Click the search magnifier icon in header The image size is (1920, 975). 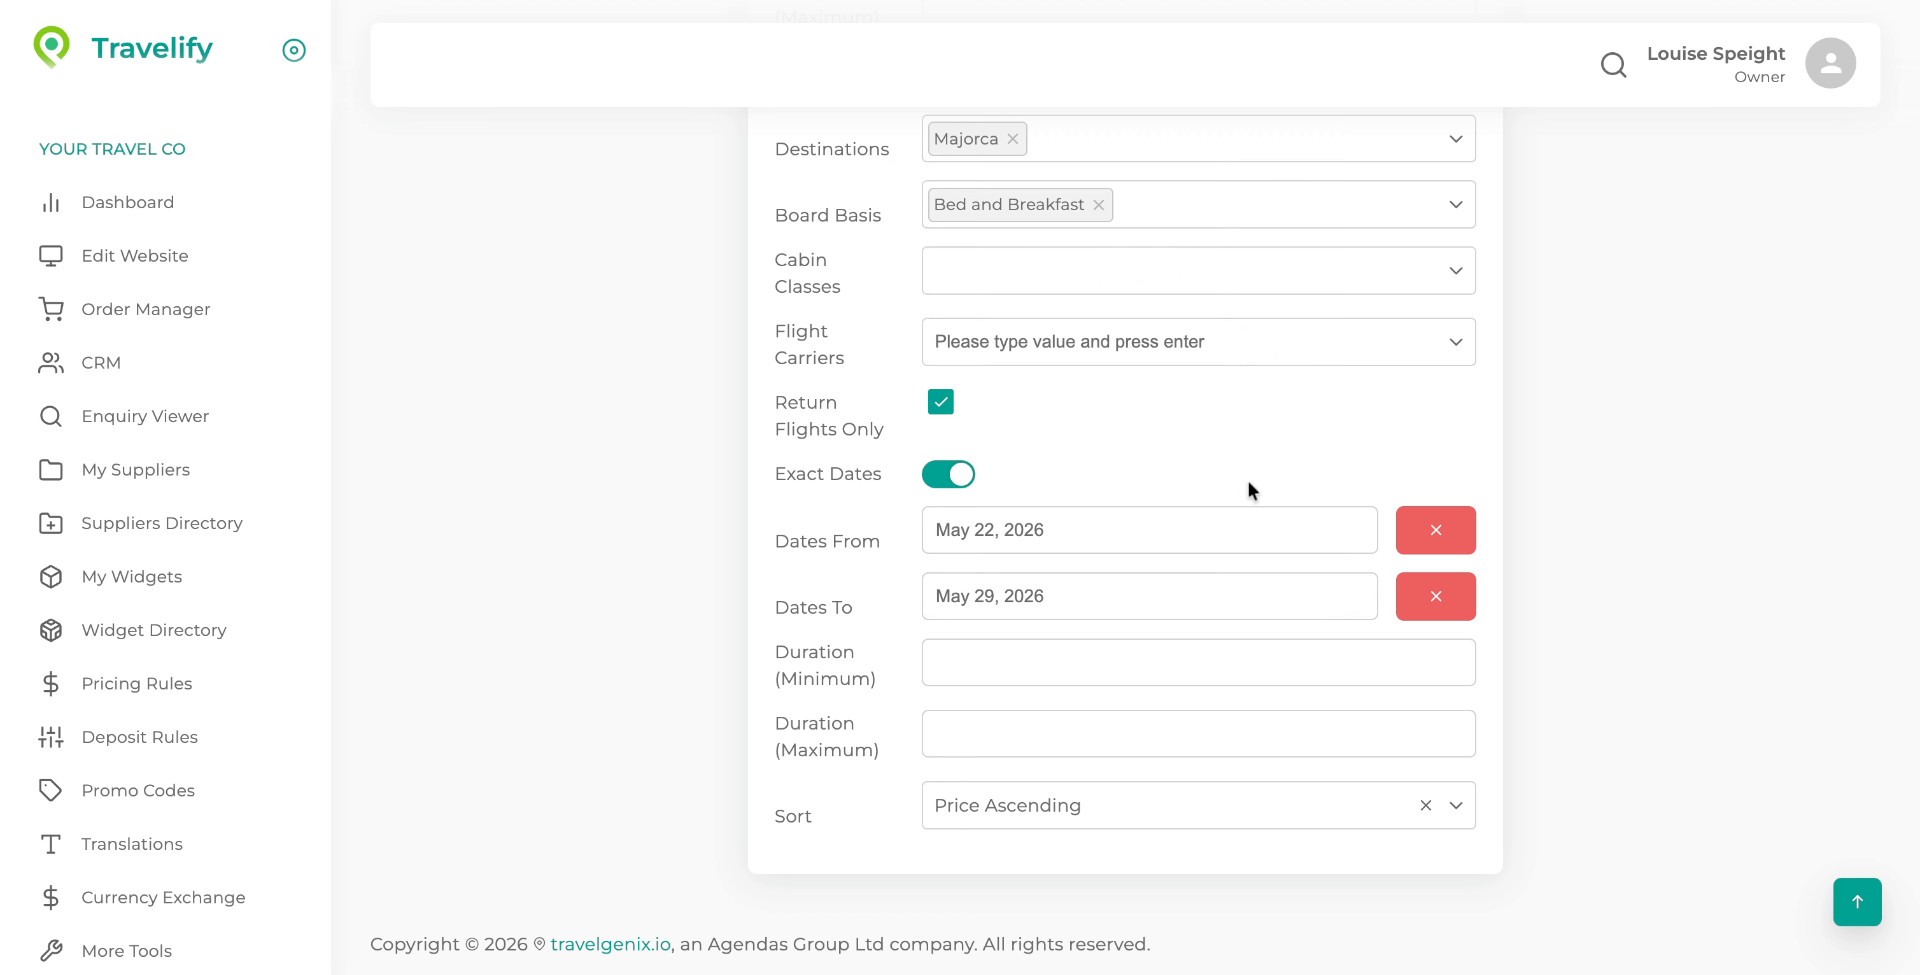1613,65
